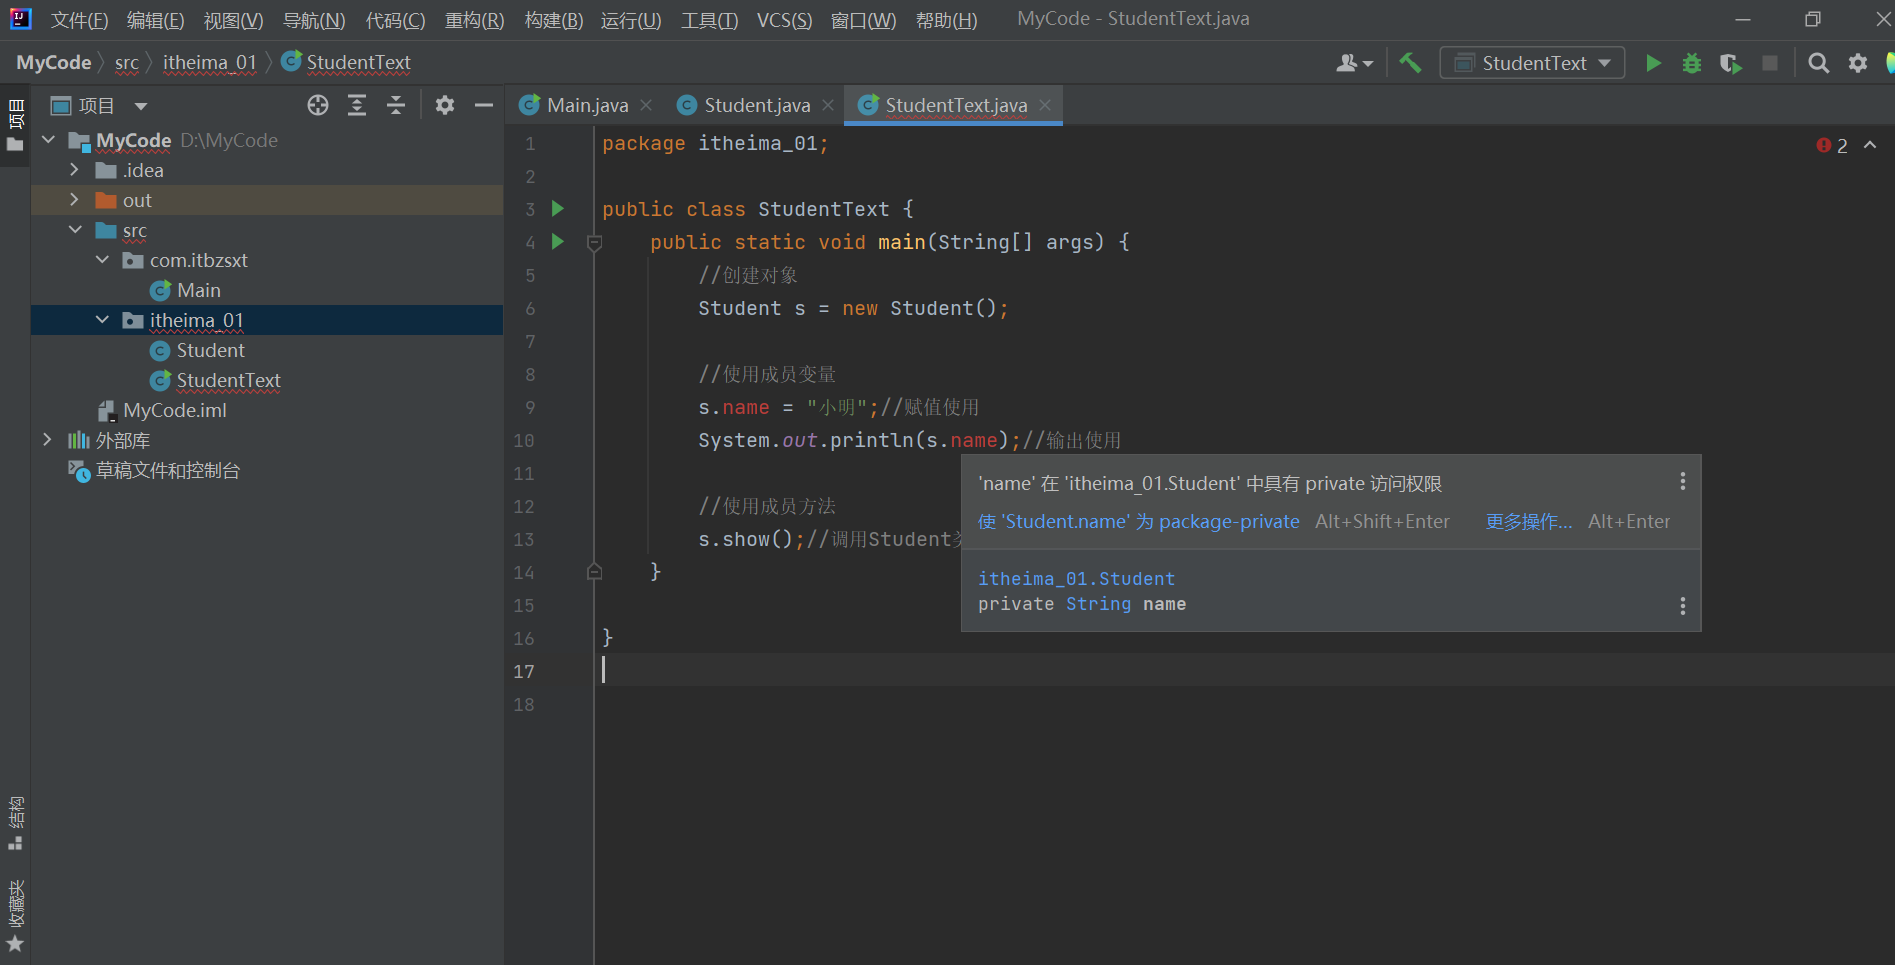Open the 重构(R) menu

tap(474, 20)
